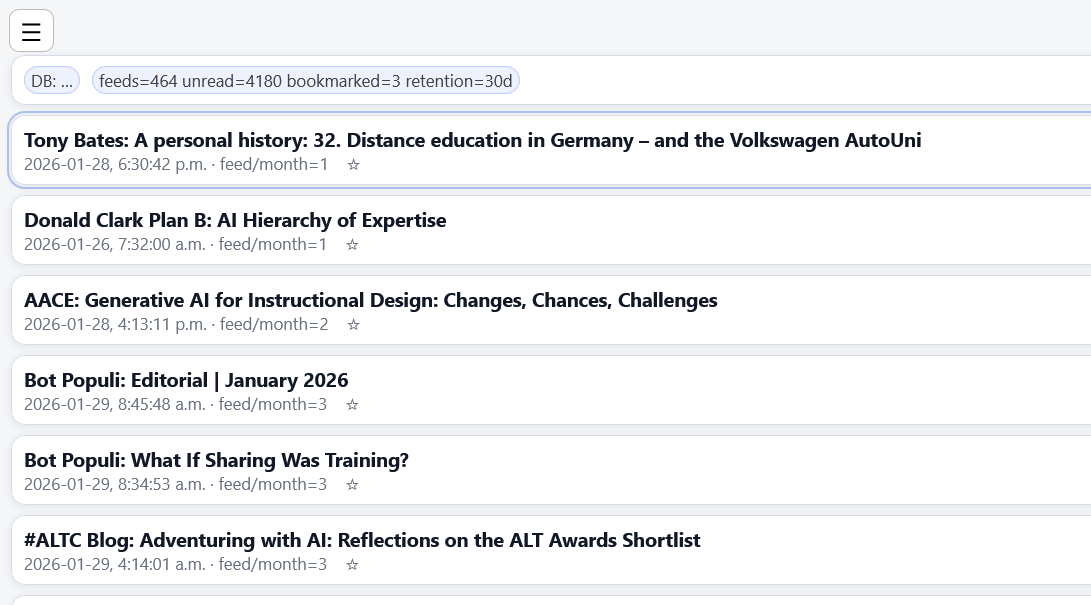Click the feeds and unread stats pill
Screen dimensions: 1091x605
306,81
